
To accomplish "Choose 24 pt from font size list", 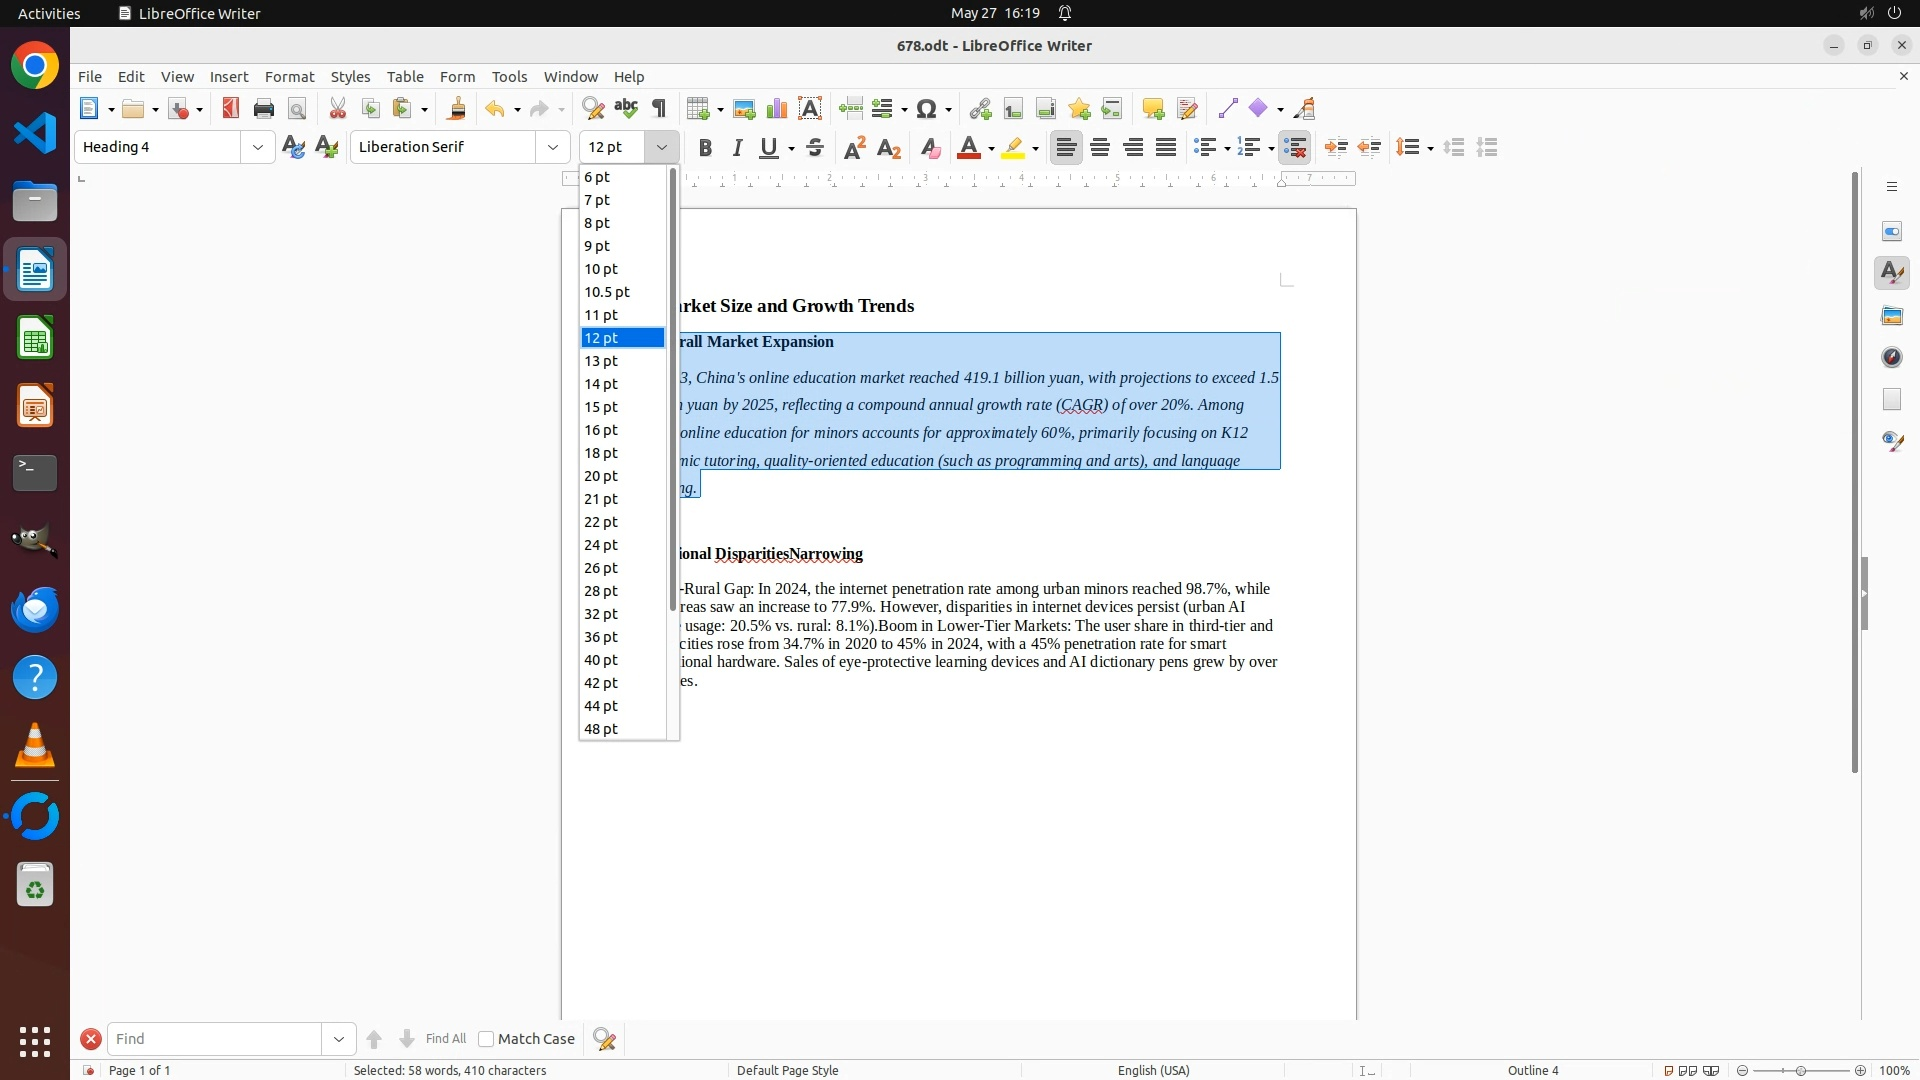I will pos(601,545).
